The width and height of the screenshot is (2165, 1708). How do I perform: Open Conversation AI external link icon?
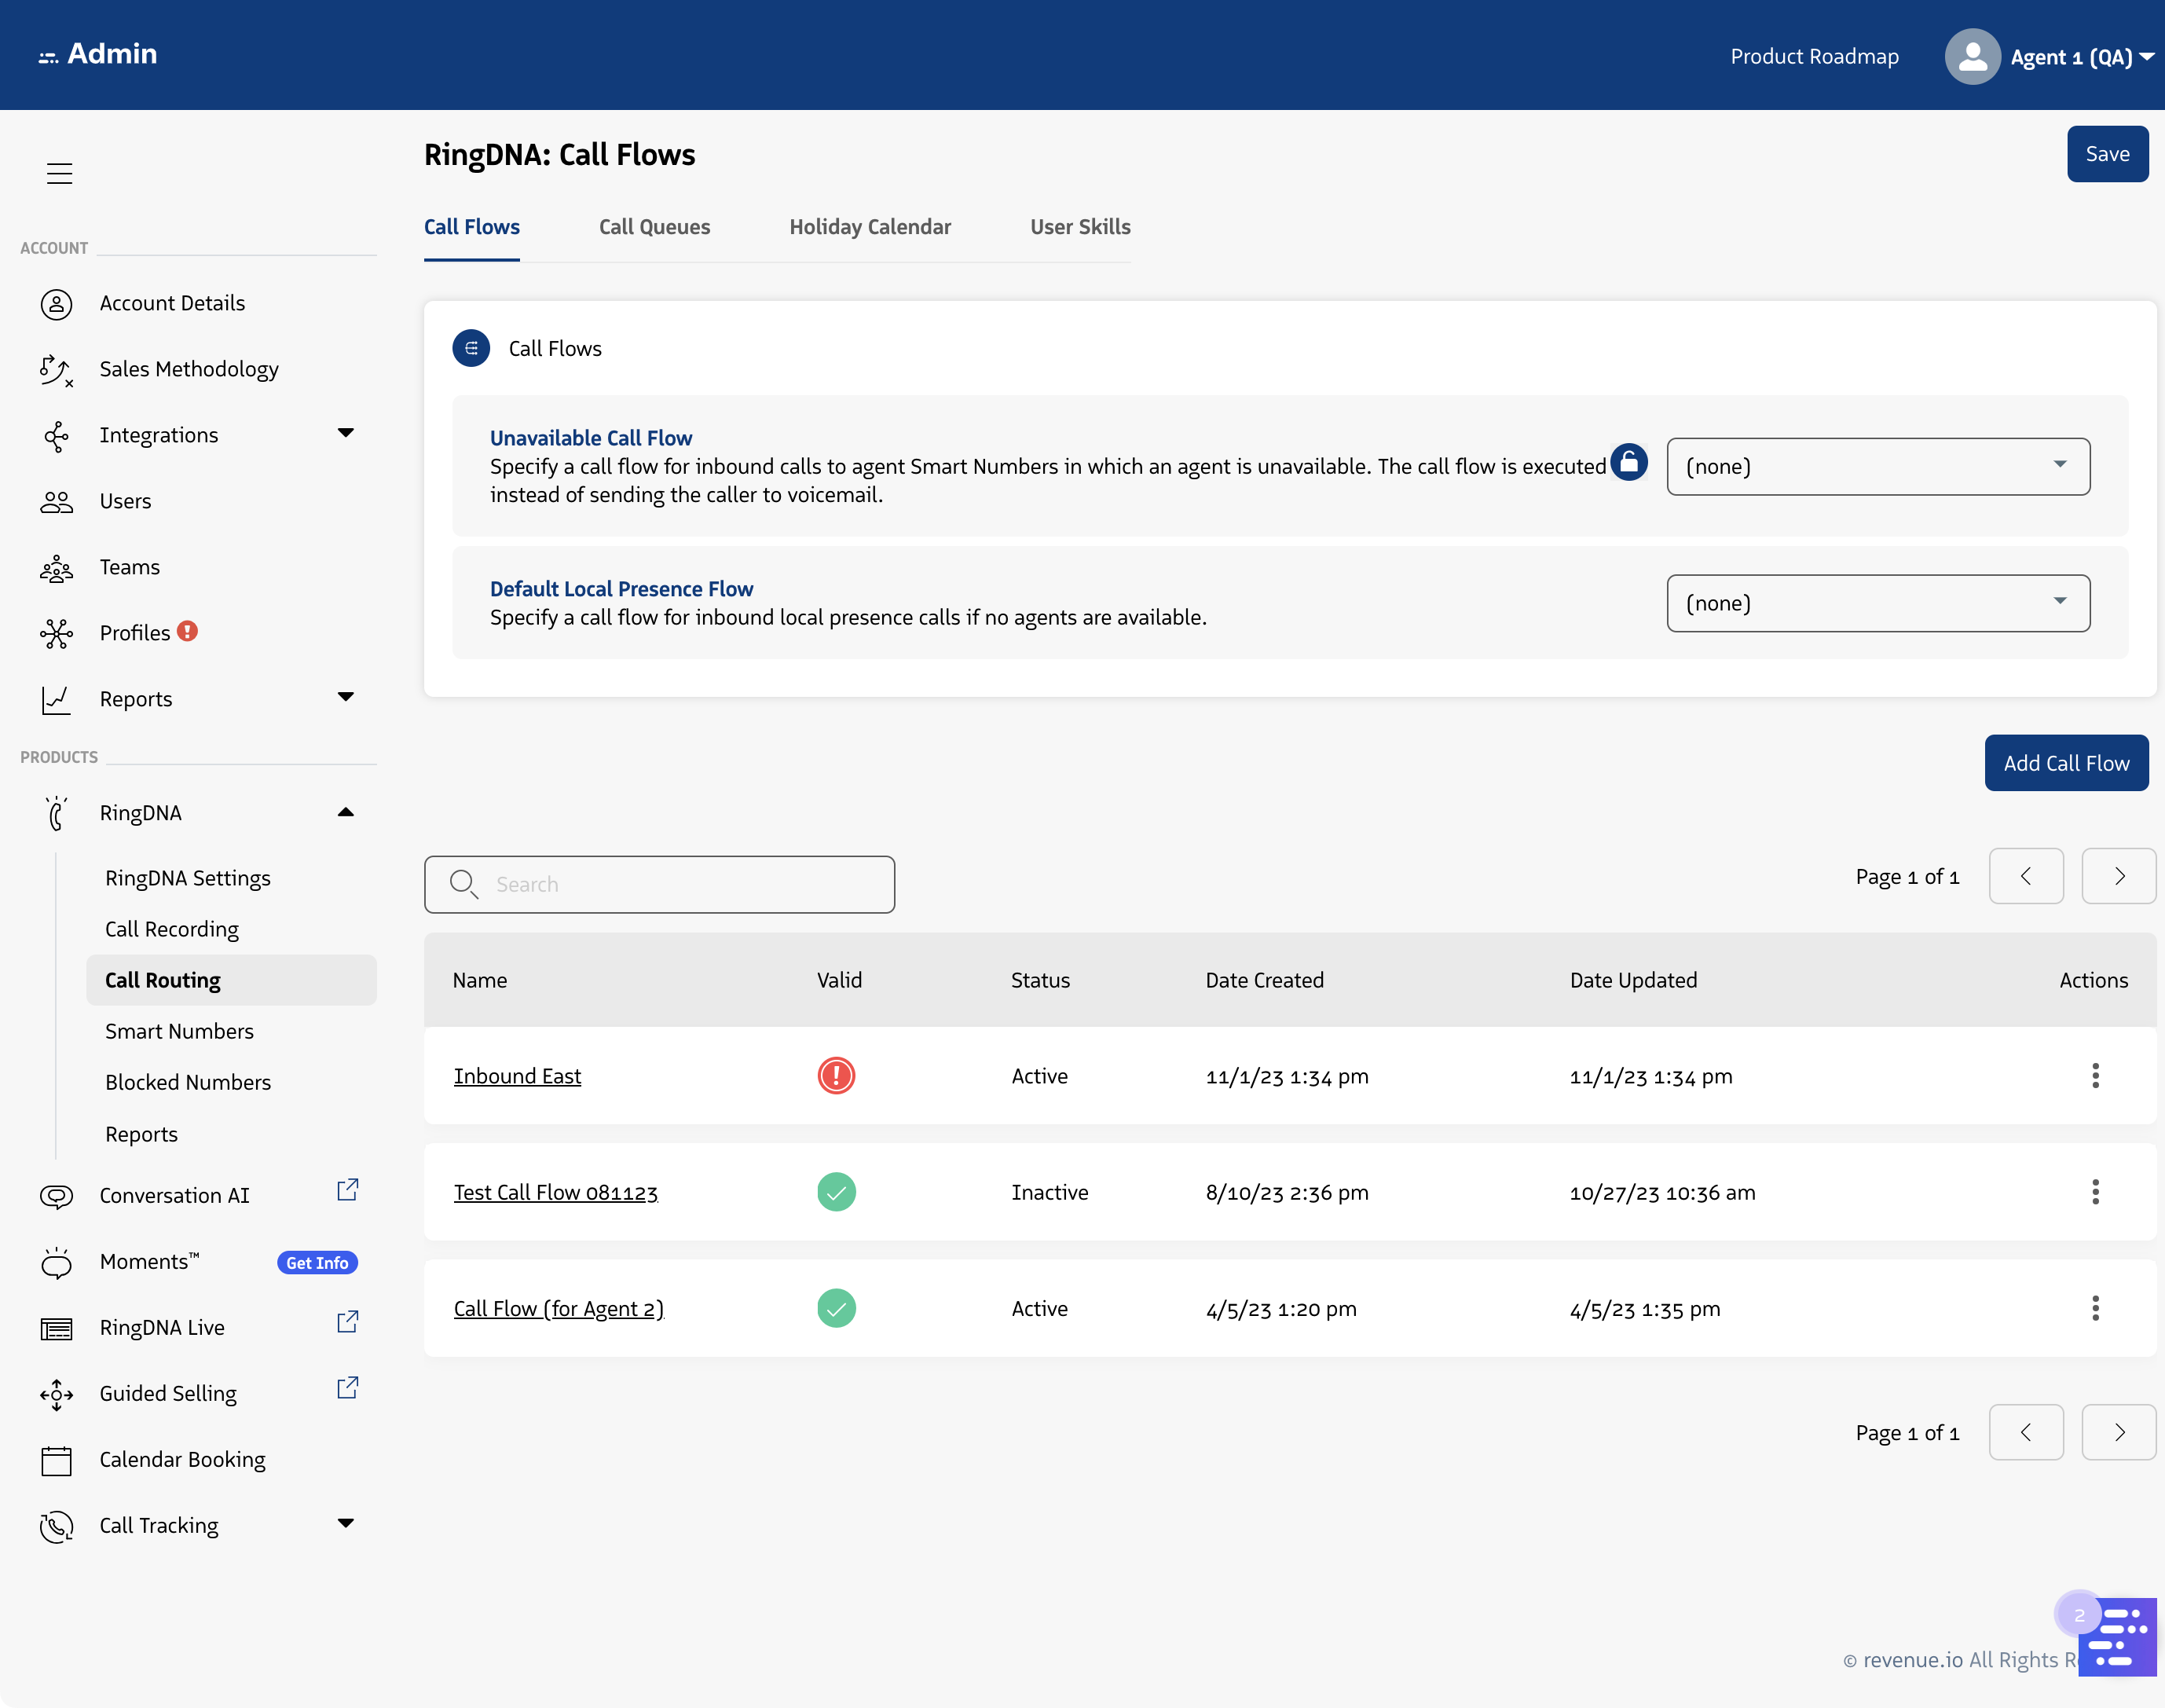pyautogui.click(x=347, y=1190)
